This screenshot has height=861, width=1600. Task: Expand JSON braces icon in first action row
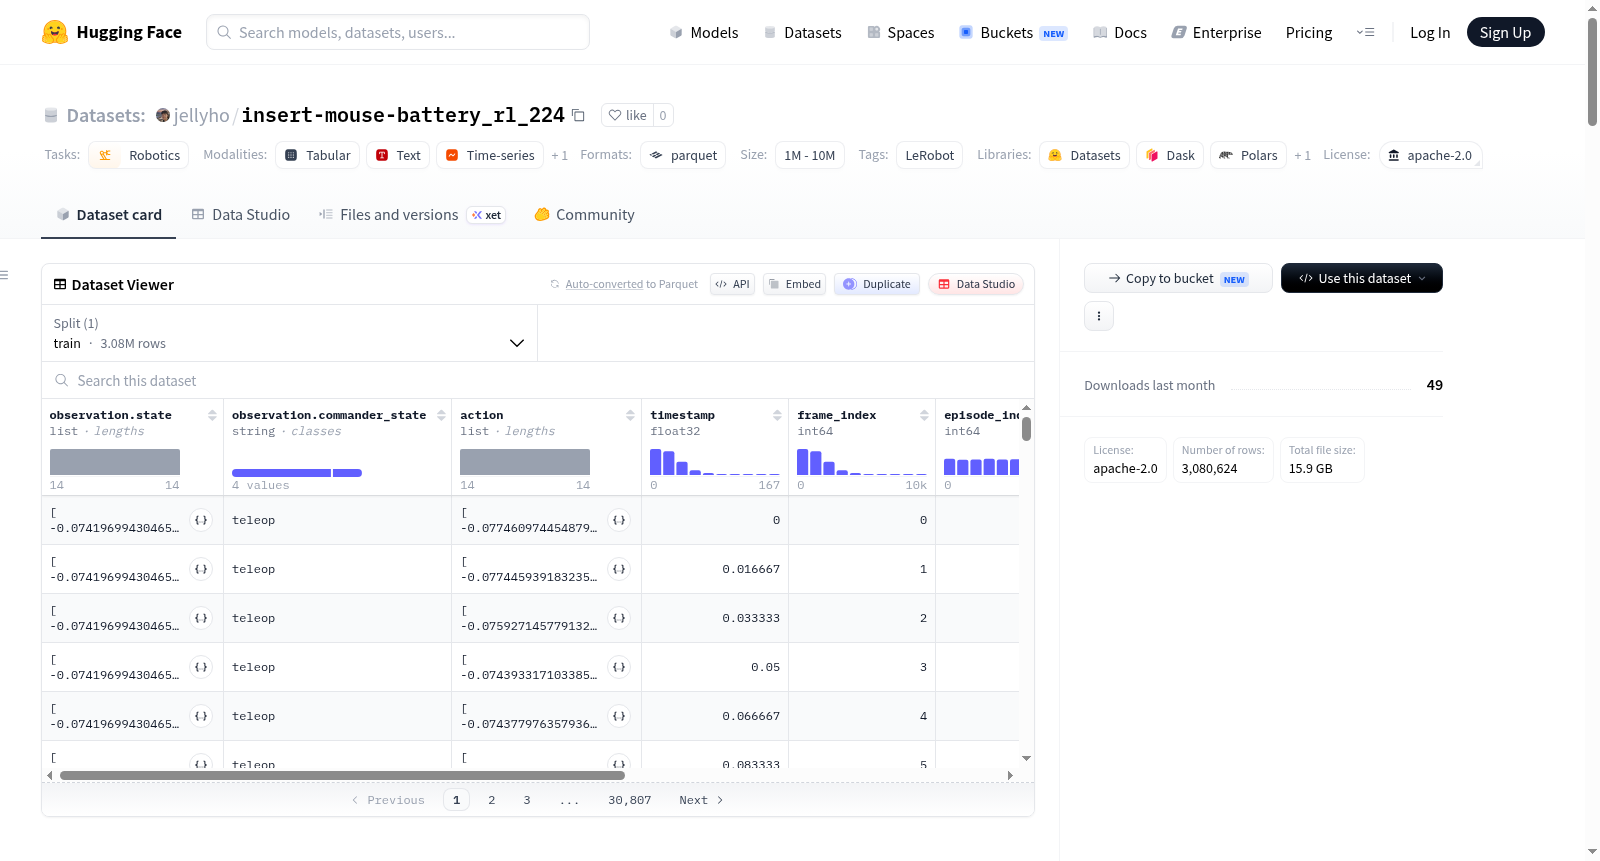[x=619, y=520]
